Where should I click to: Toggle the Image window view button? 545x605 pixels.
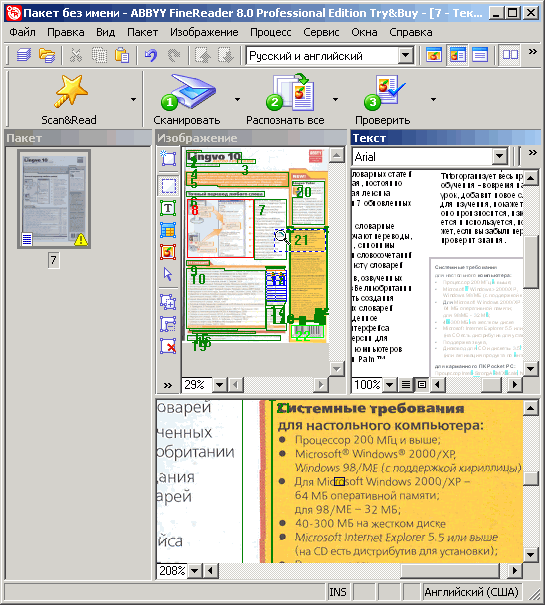click(434, 55)
